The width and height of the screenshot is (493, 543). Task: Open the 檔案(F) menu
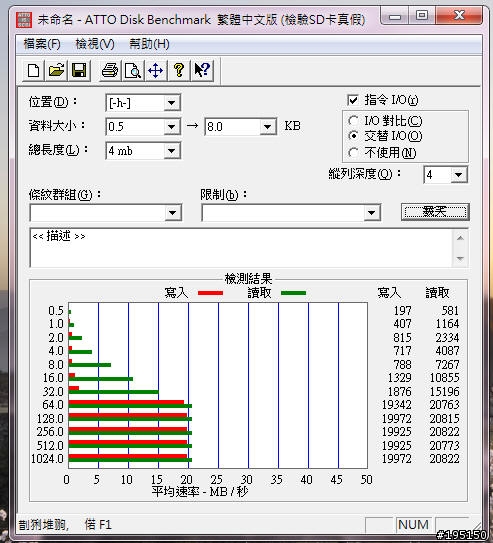coord(42,44)
